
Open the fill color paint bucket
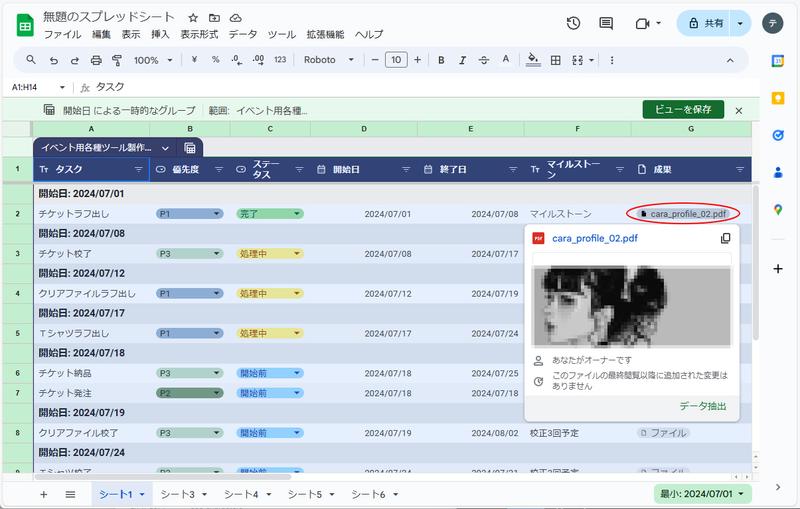click(x=533, y=60)
